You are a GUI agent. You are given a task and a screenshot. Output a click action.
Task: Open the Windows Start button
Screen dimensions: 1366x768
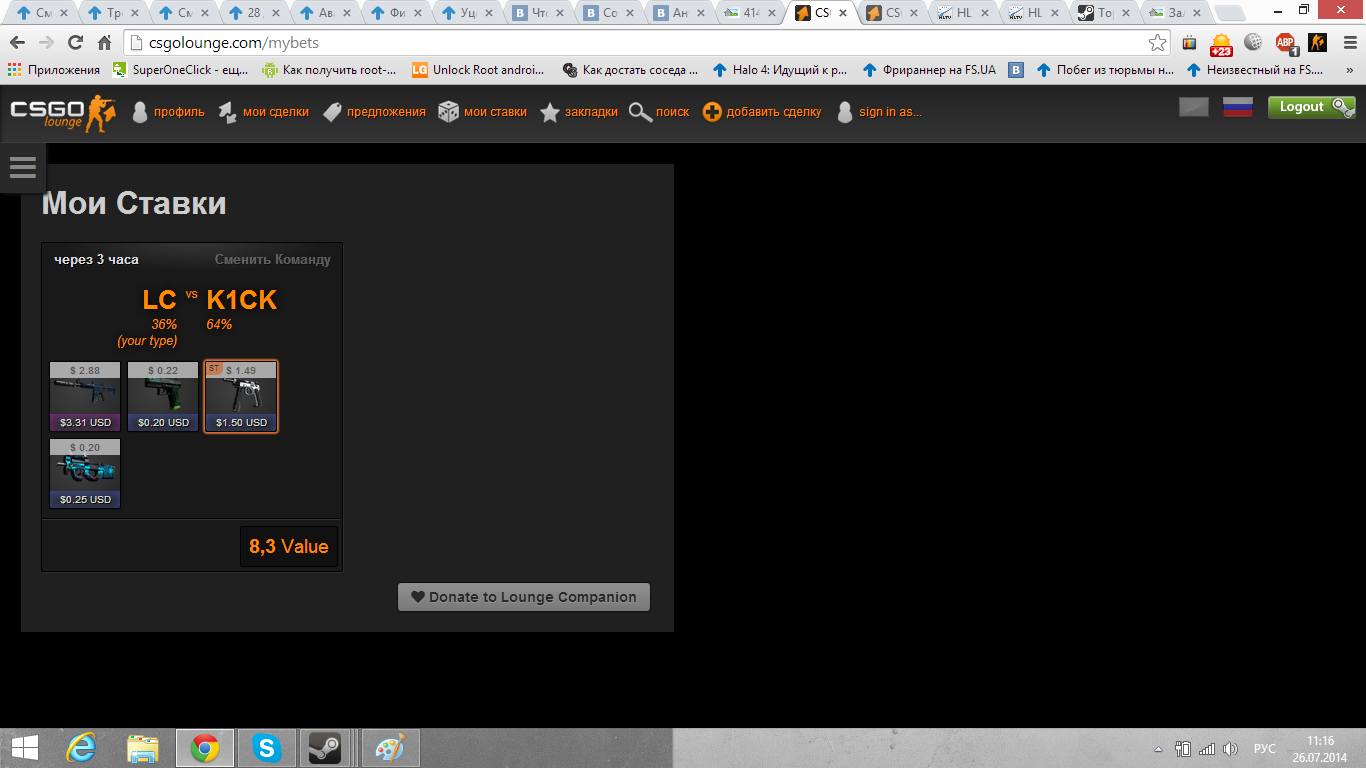24,748
